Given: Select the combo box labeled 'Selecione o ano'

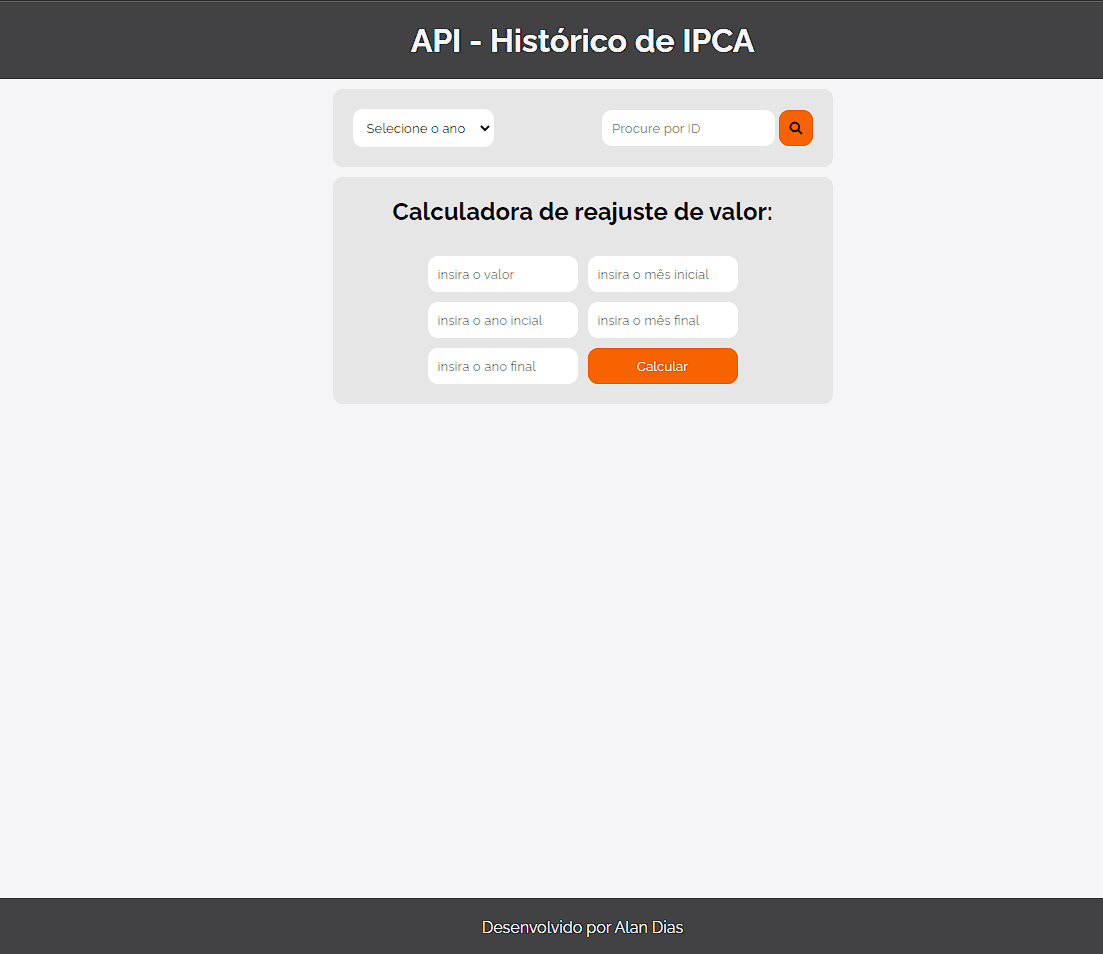Looking at the screenshot, I should [x=422, y=128].
